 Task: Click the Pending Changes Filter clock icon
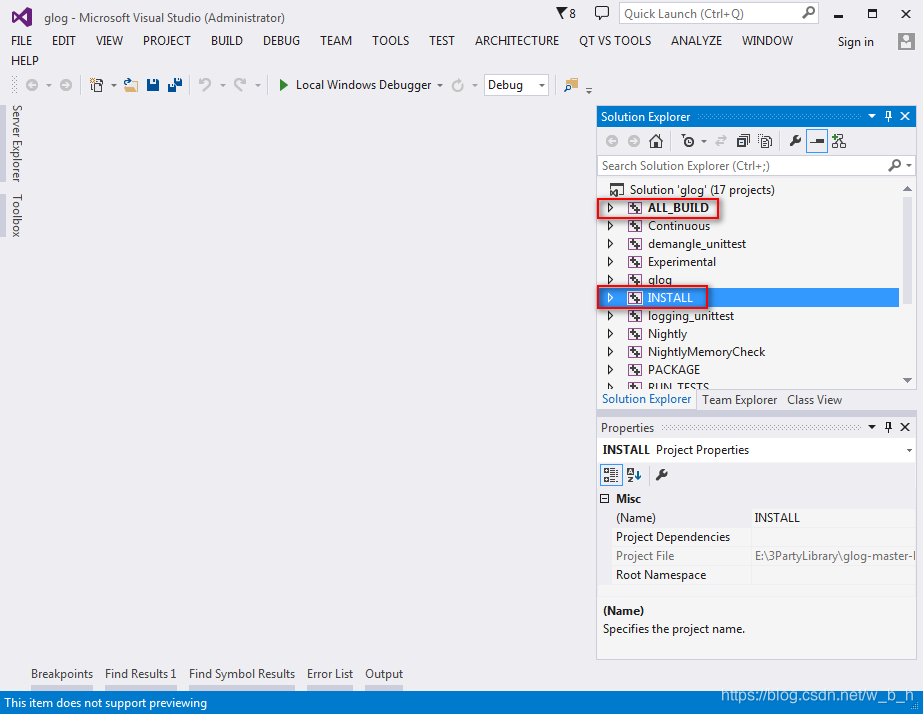tap(688, 141)
